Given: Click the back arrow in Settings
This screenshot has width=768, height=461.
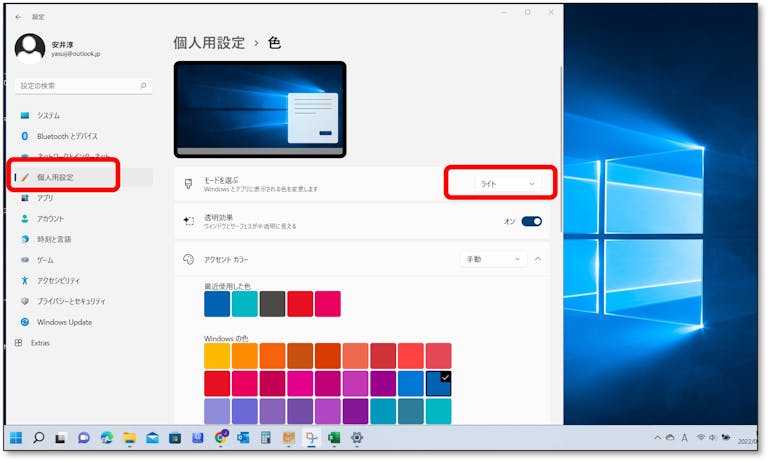Looking at the screenshot, I should [x=19, y=17].
